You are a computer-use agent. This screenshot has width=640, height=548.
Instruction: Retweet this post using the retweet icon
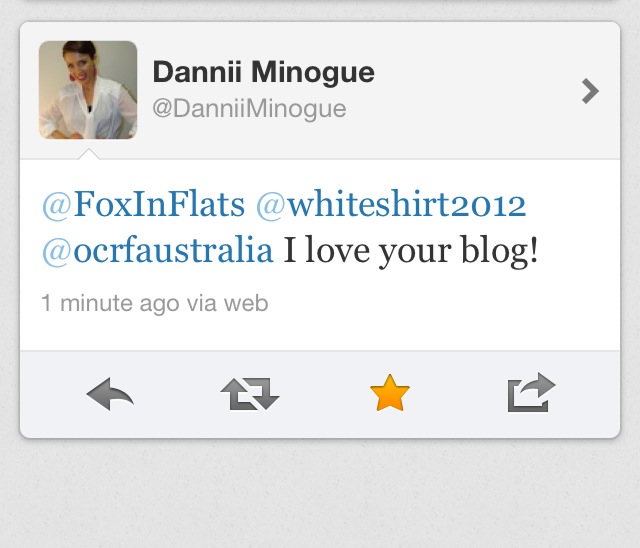[x=250, y=394]
